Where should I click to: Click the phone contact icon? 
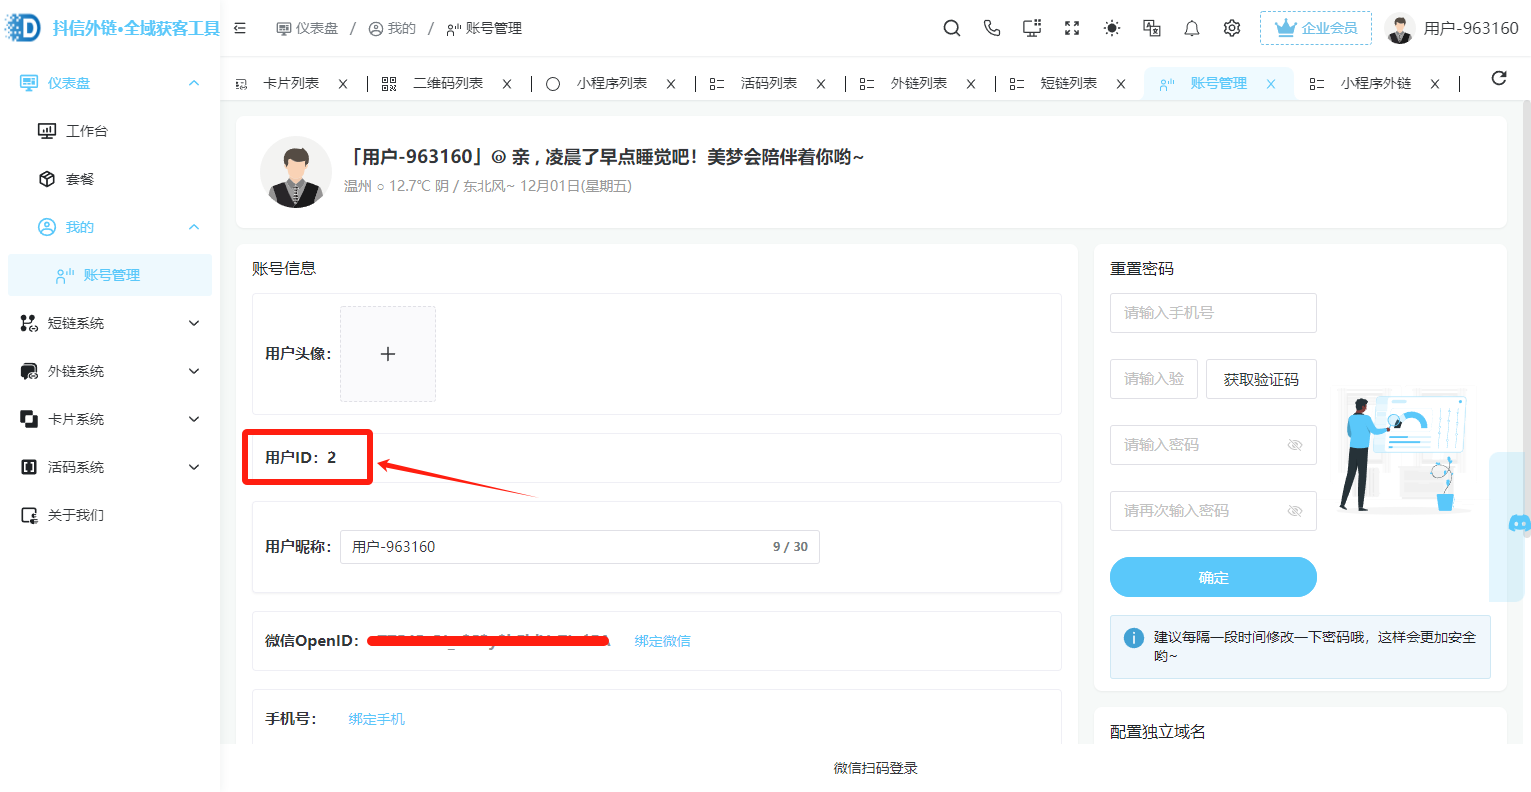tap(992, 28)
